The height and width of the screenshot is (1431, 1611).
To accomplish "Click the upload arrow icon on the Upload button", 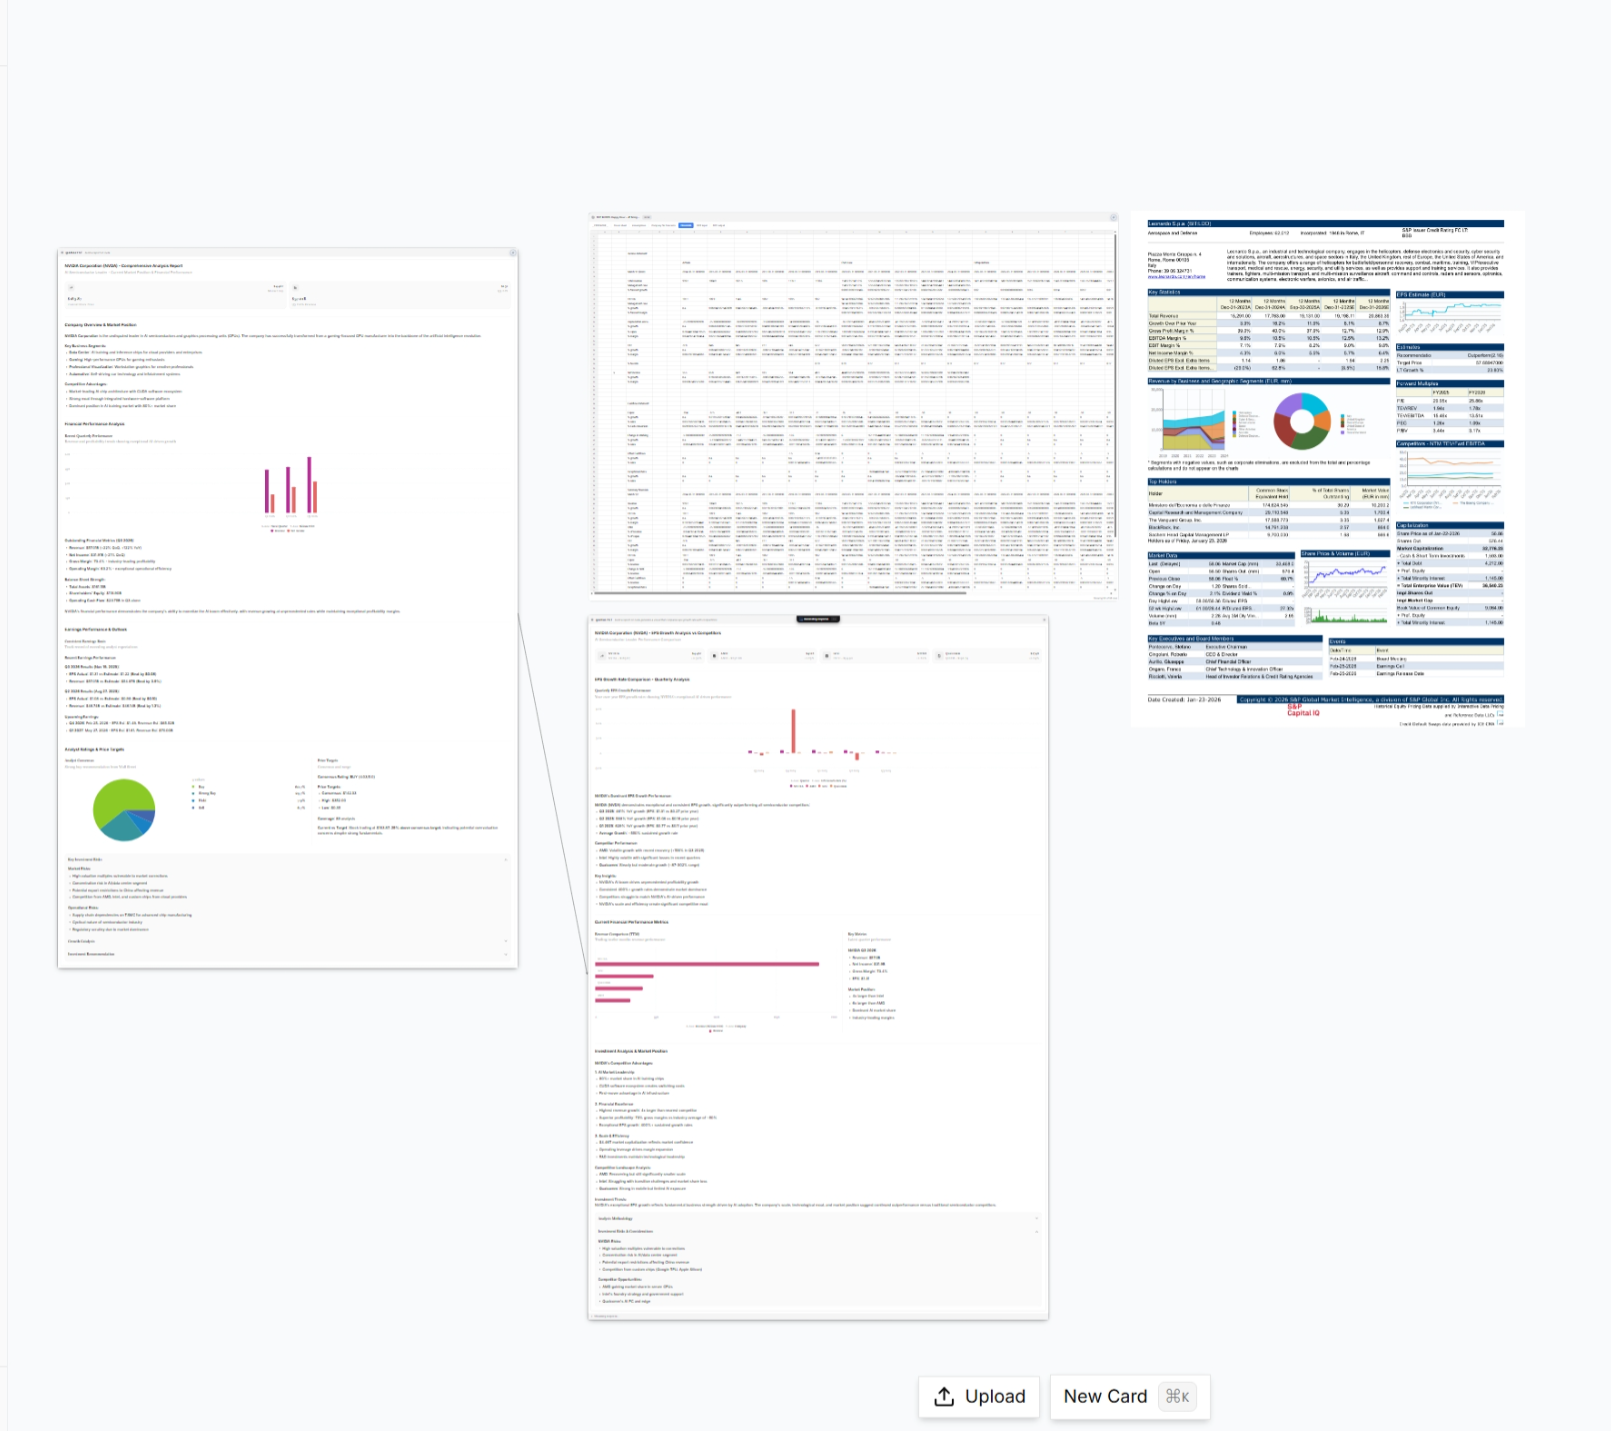I will coord(944,1396).
